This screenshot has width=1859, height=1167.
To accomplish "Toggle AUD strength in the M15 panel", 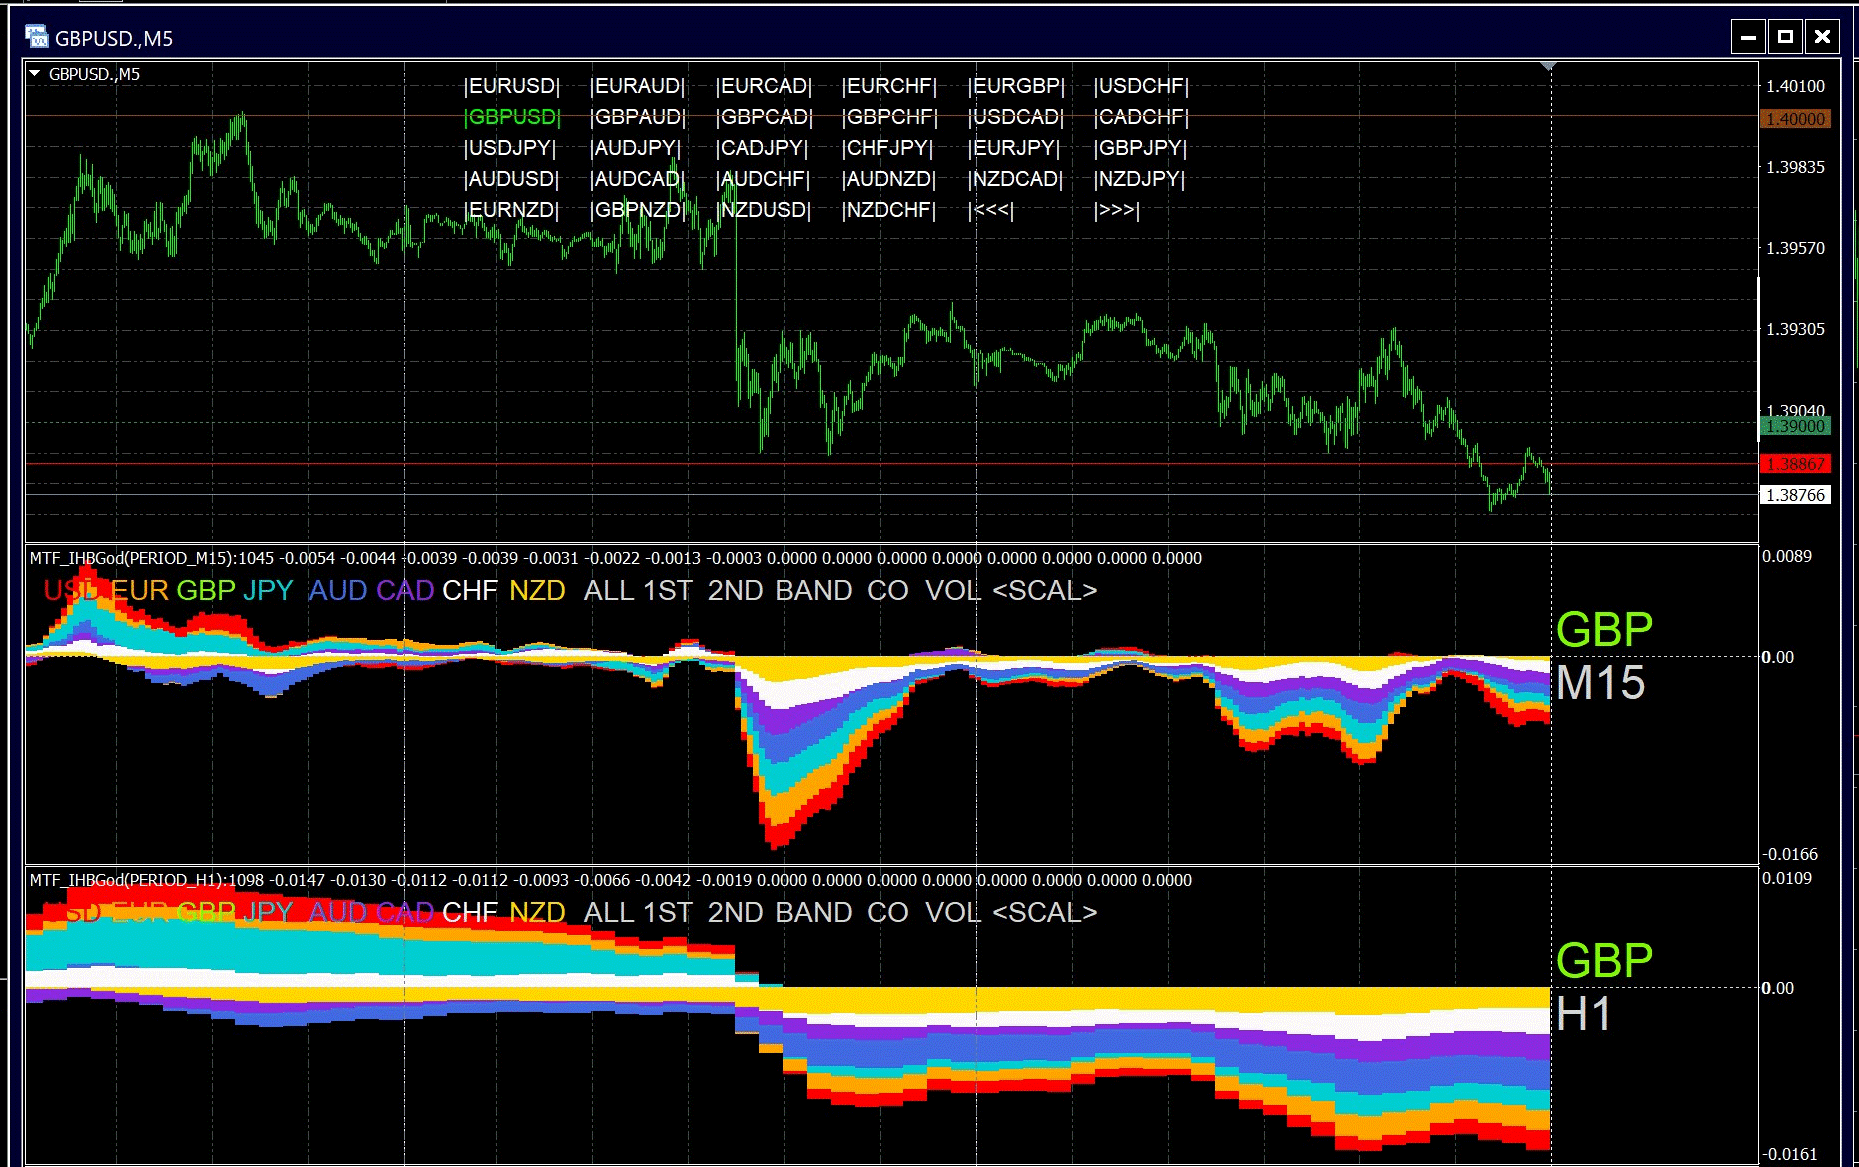I will [x=338, y=591].
